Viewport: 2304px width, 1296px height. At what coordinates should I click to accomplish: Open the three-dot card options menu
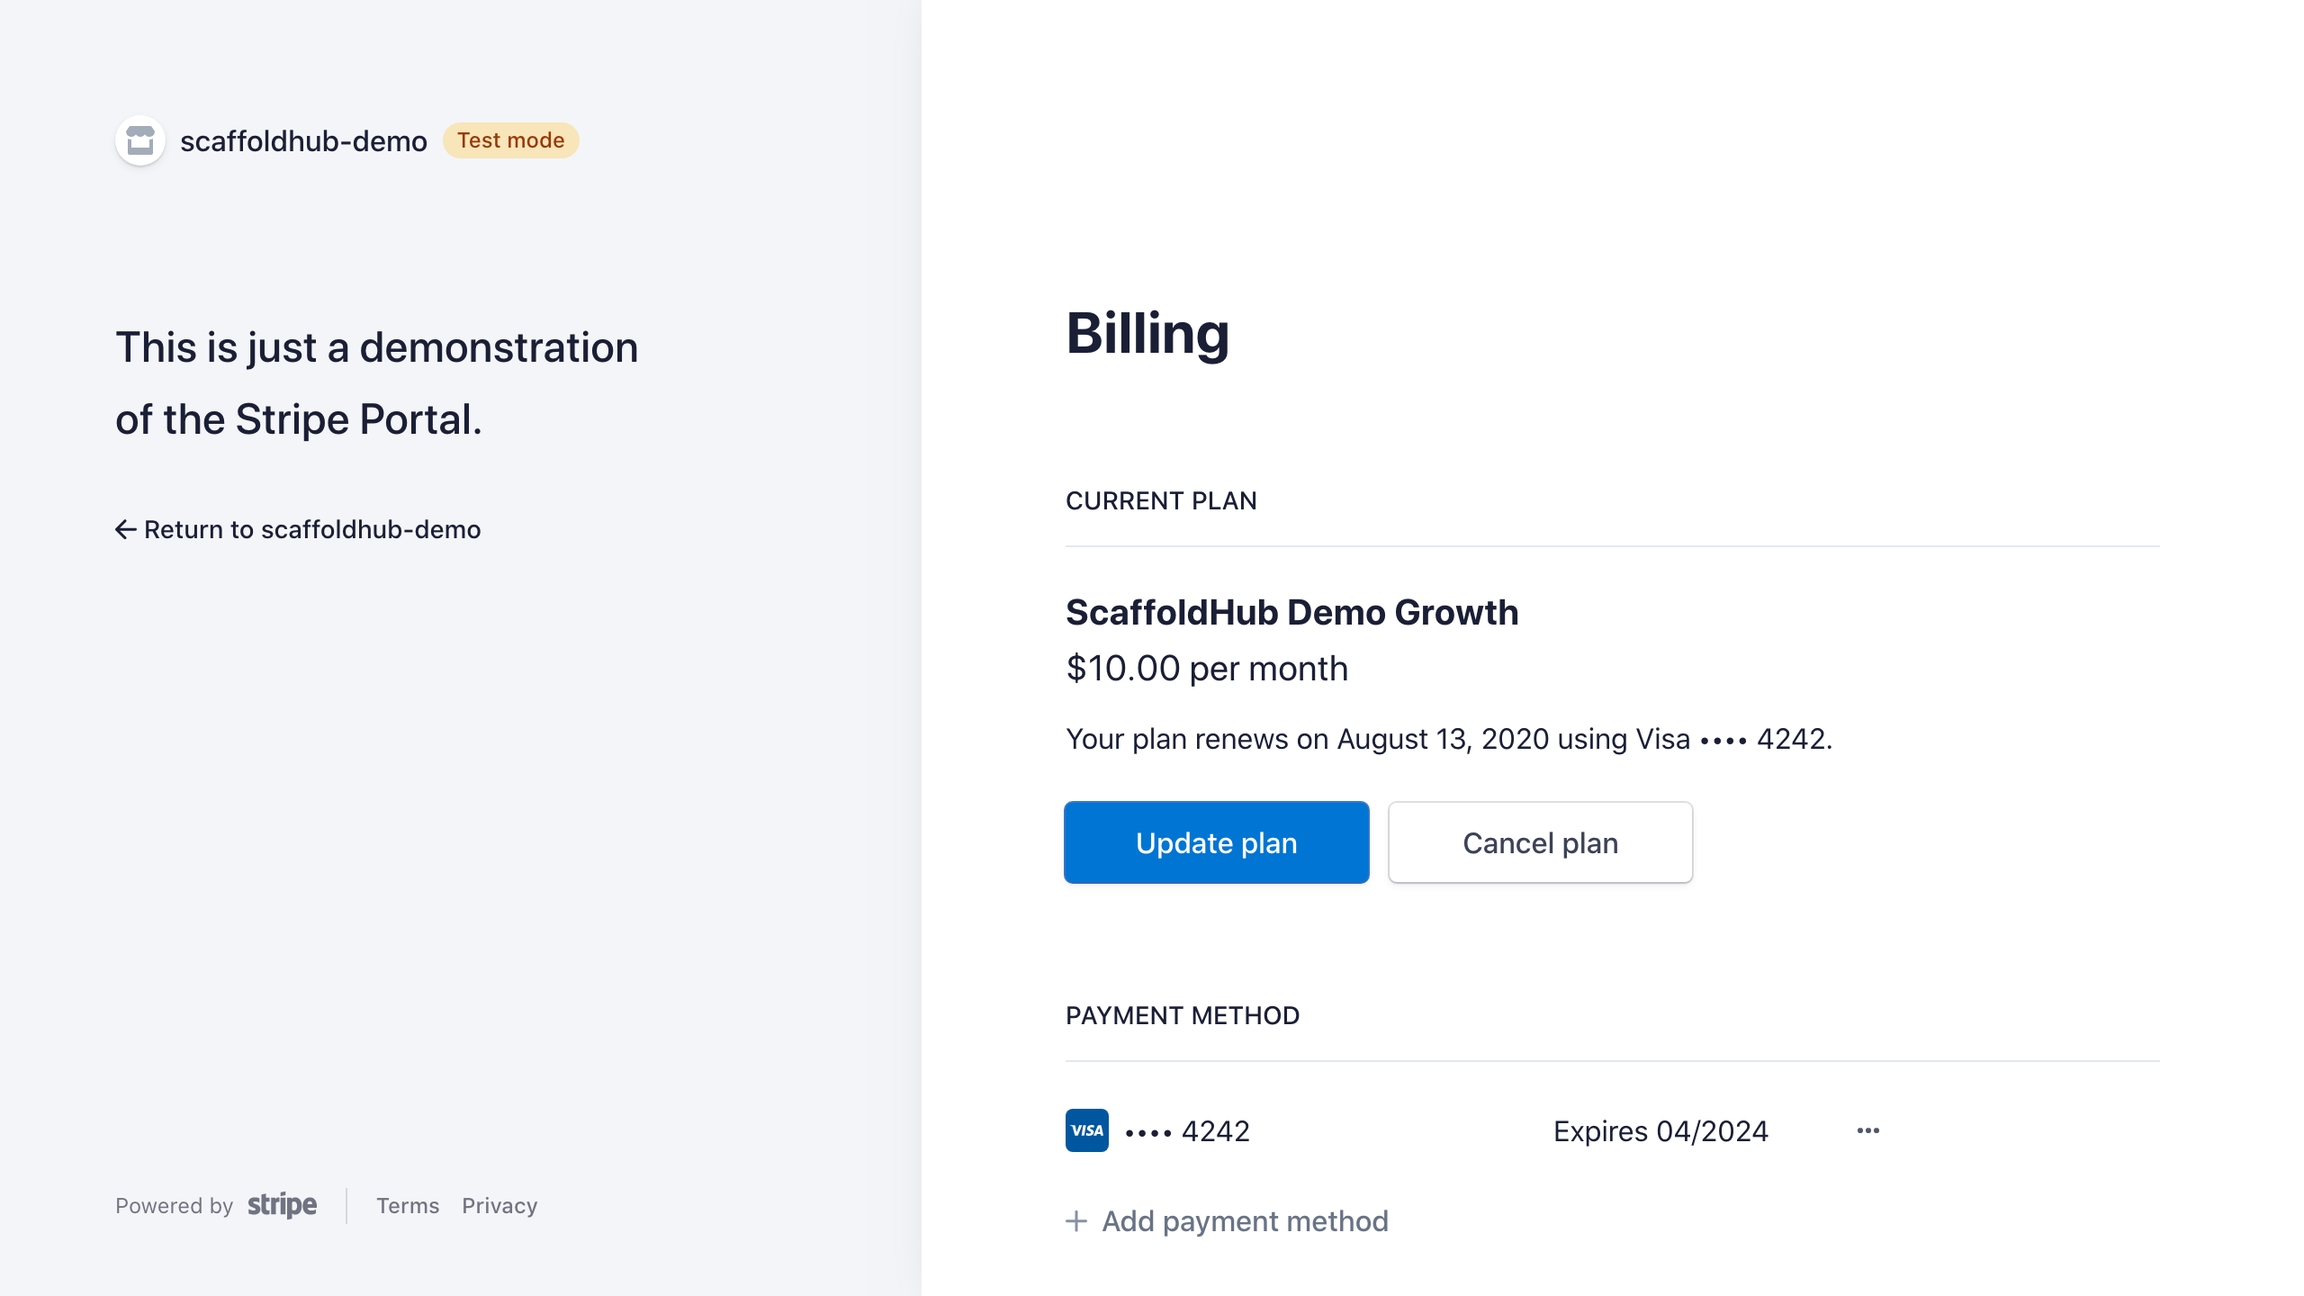(1868, 1131)
